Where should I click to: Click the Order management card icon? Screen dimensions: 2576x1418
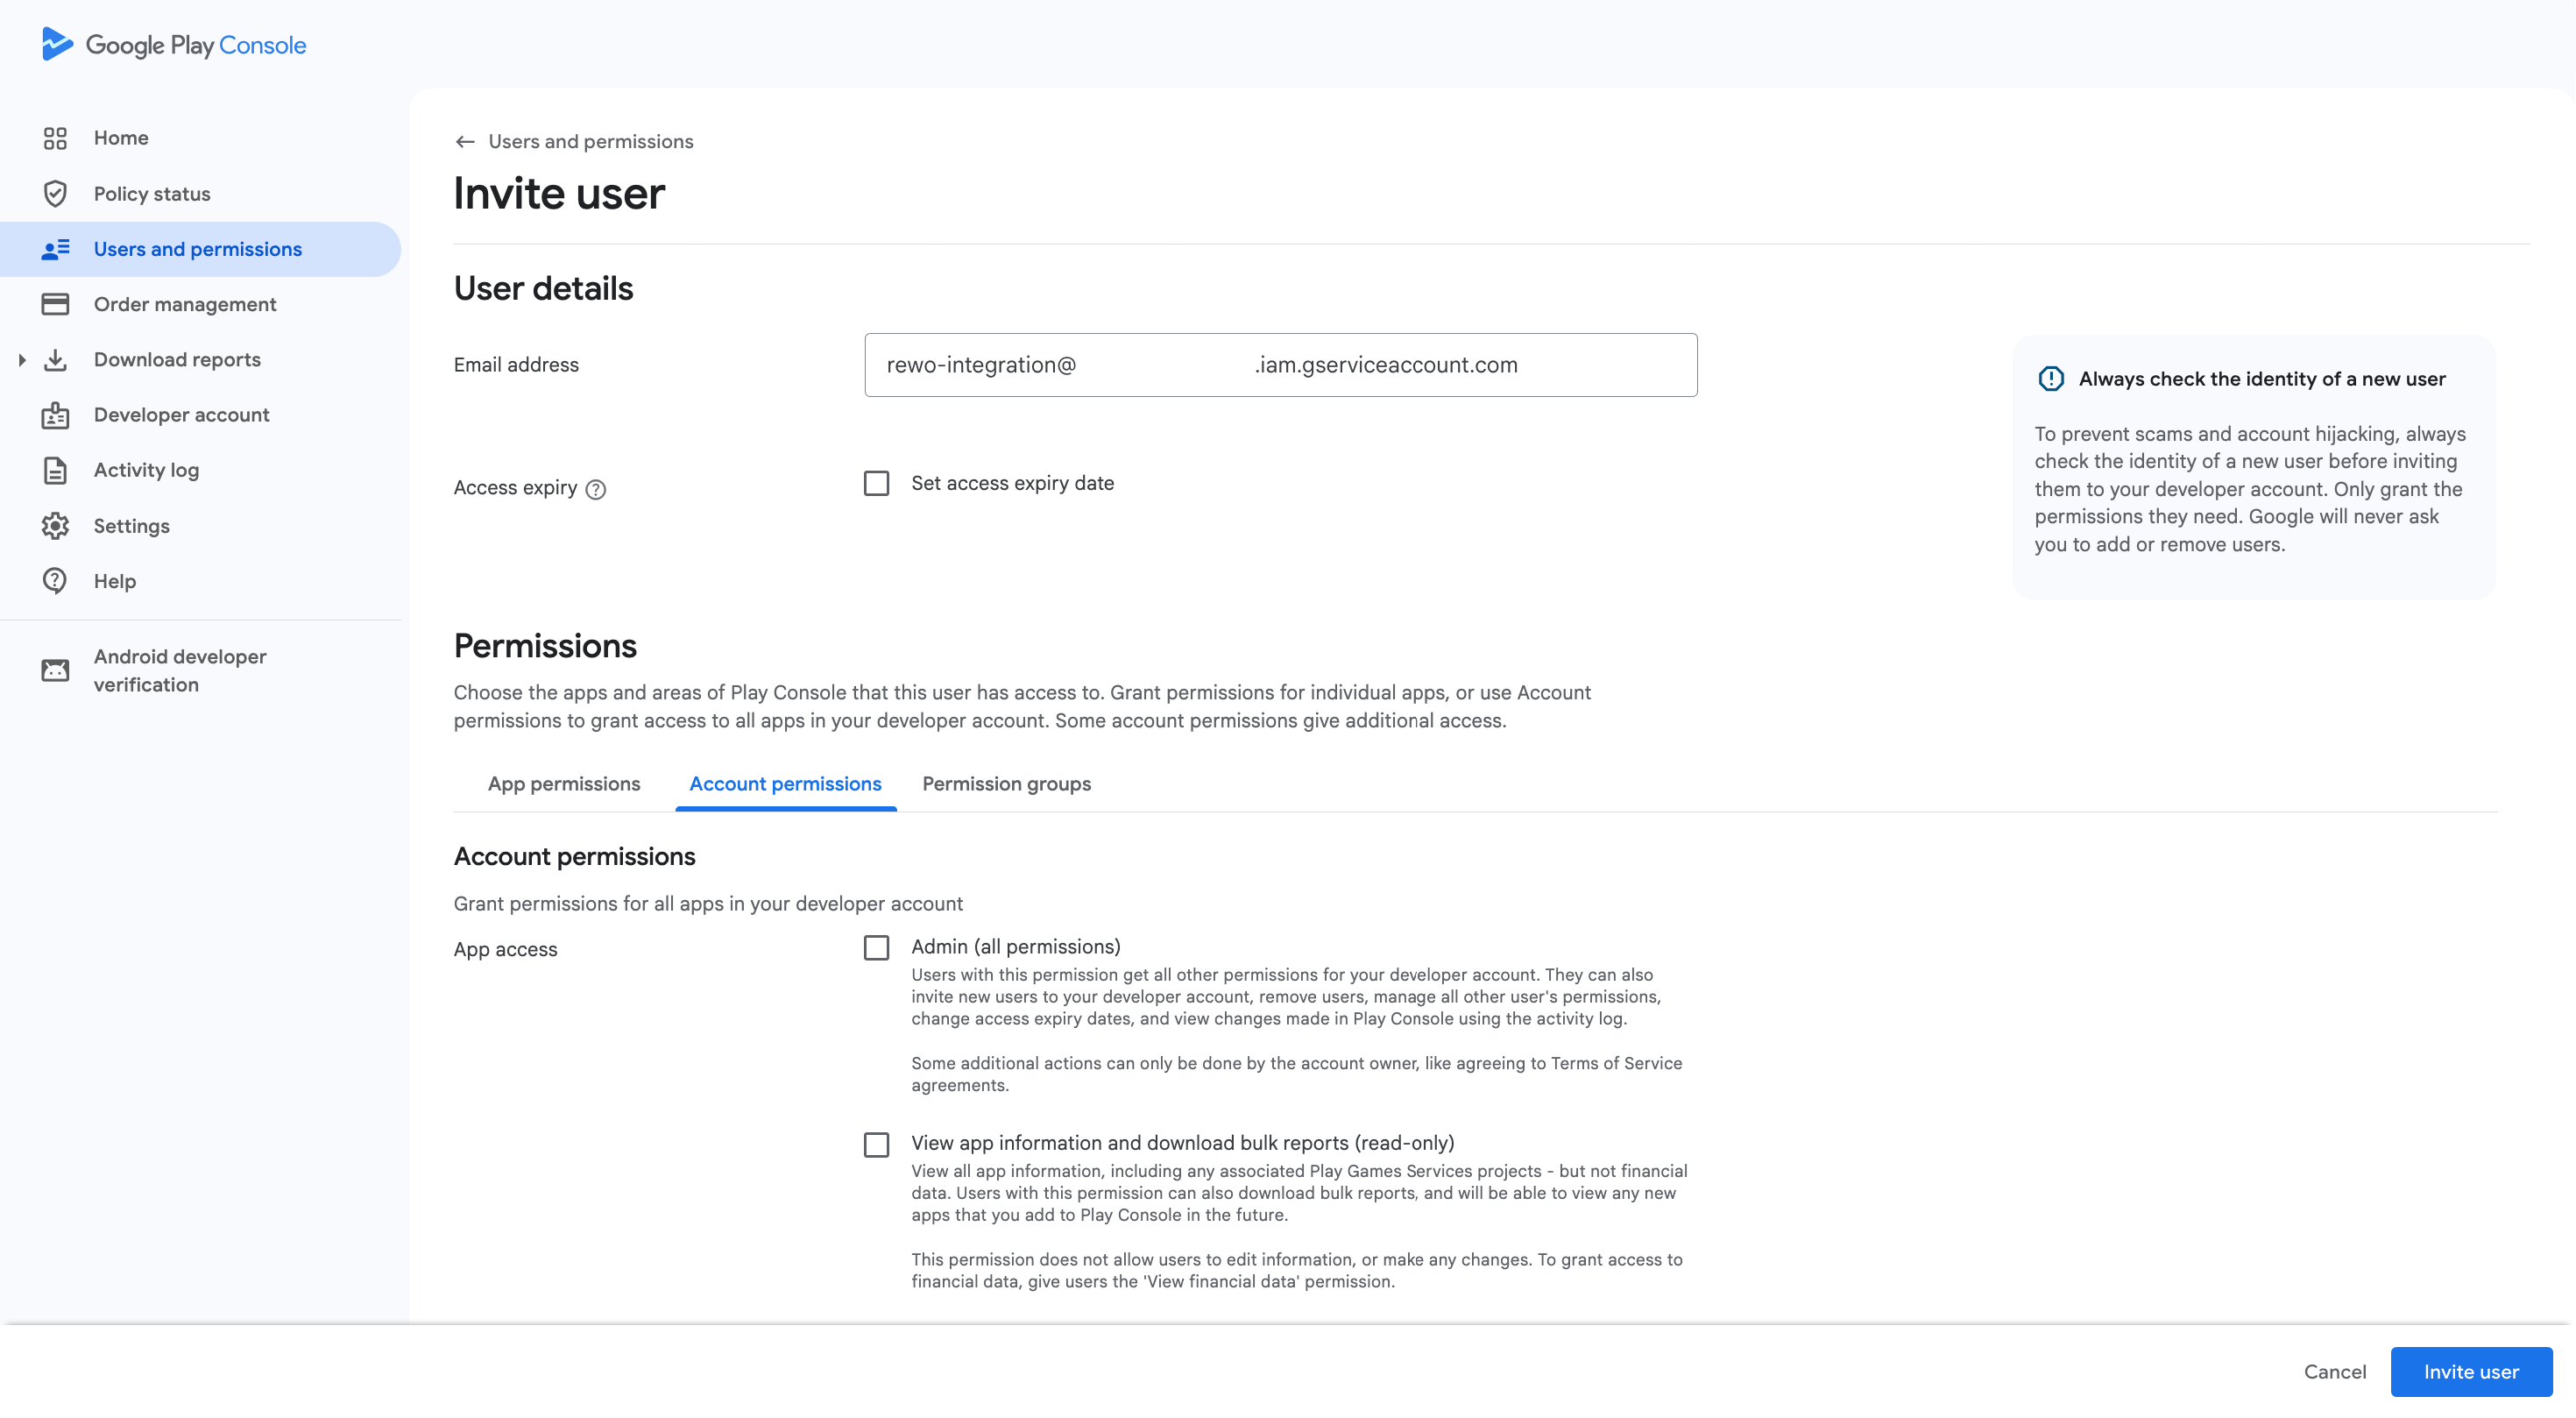click(x=55, y=304)
